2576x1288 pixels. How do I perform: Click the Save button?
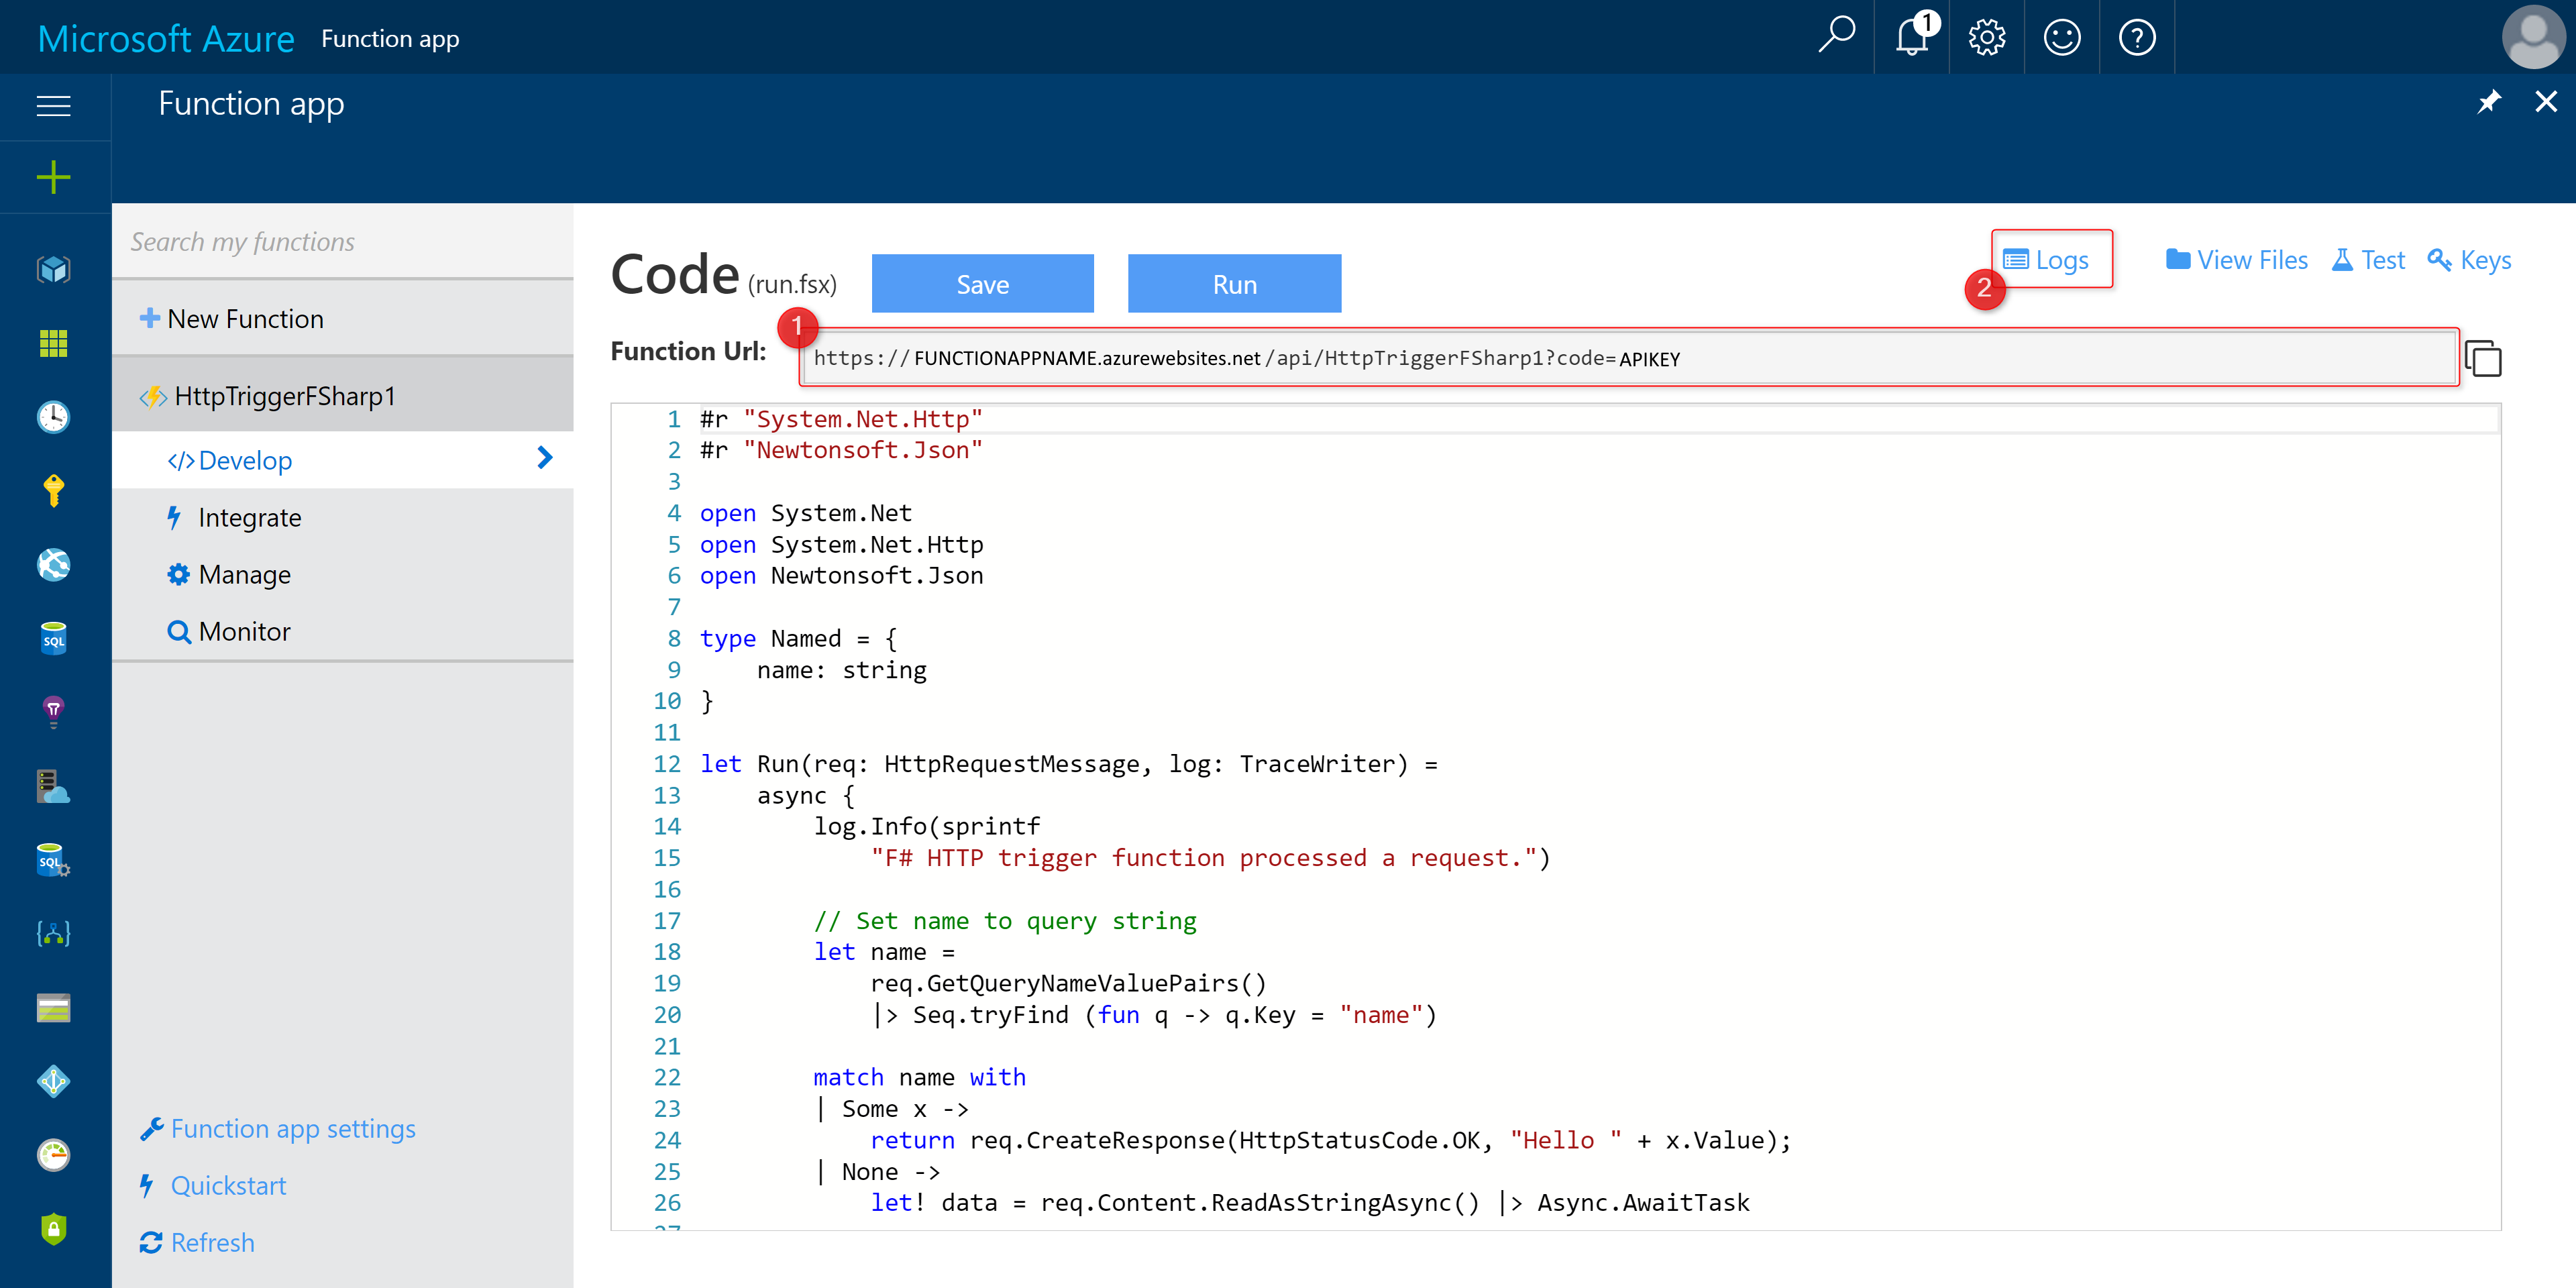[982, 284]
